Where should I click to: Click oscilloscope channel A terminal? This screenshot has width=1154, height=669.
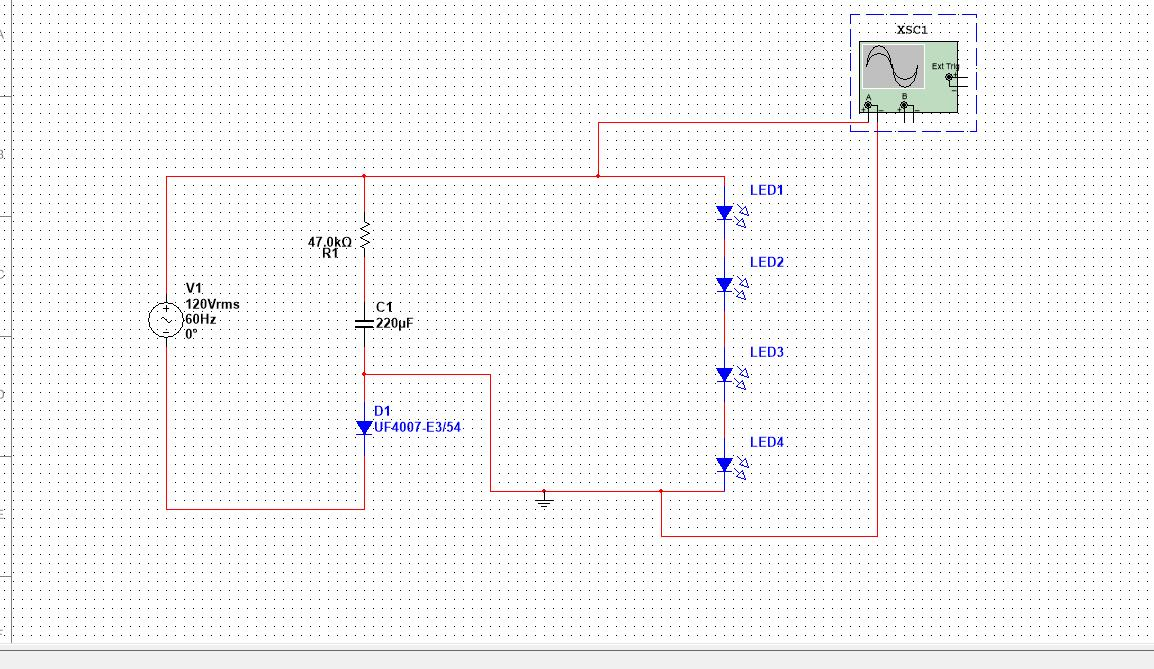click(x=868, y=106)
